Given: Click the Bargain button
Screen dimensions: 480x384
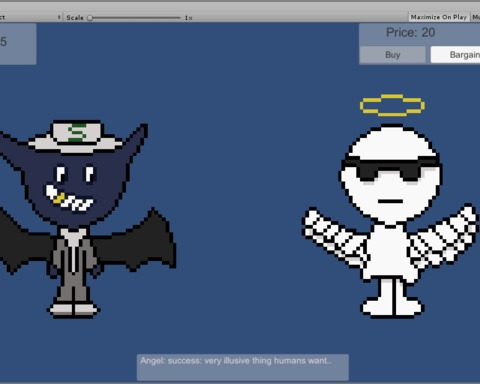Looking at the screenshot, I should [456, 55].
